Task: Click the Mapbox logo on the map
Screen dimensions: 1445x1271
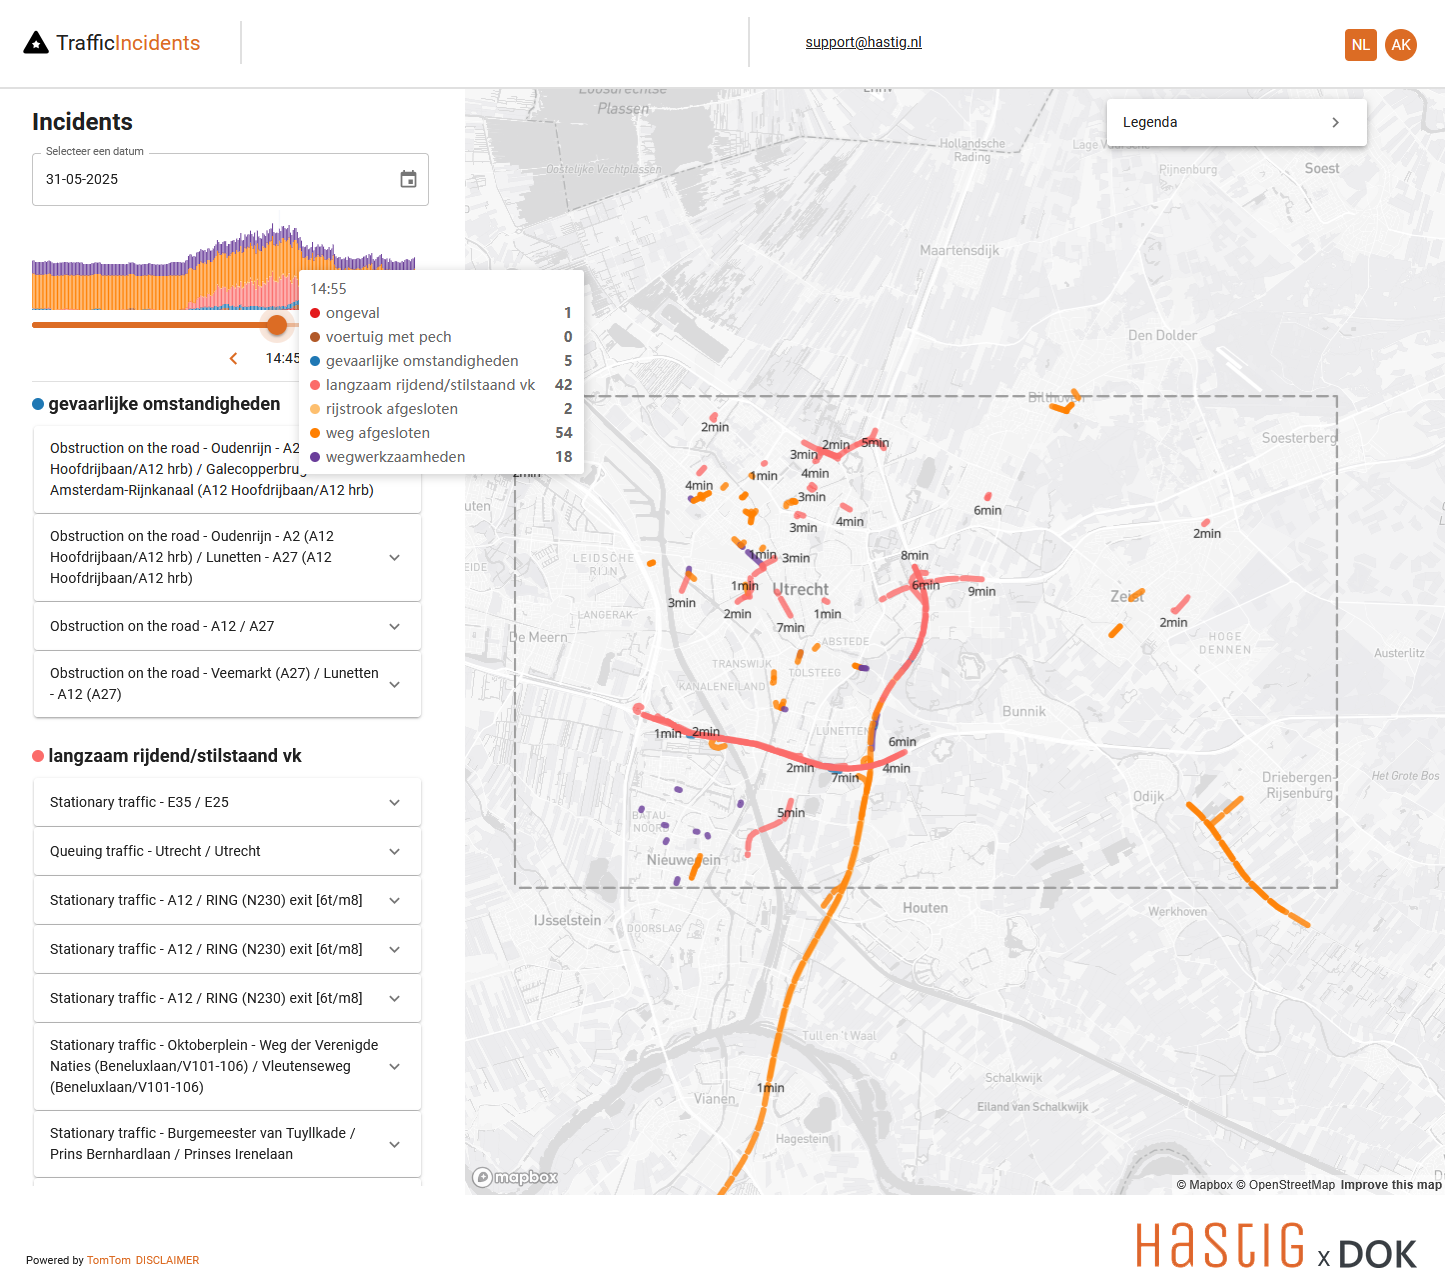Action: point(516,1177)
